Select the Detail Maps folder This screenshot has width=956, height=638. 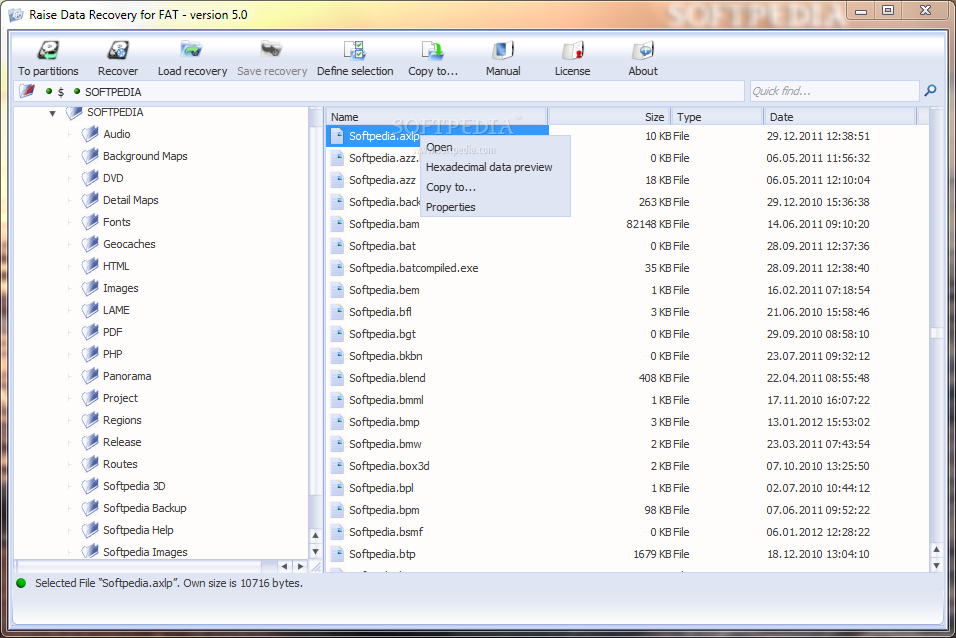130,200
